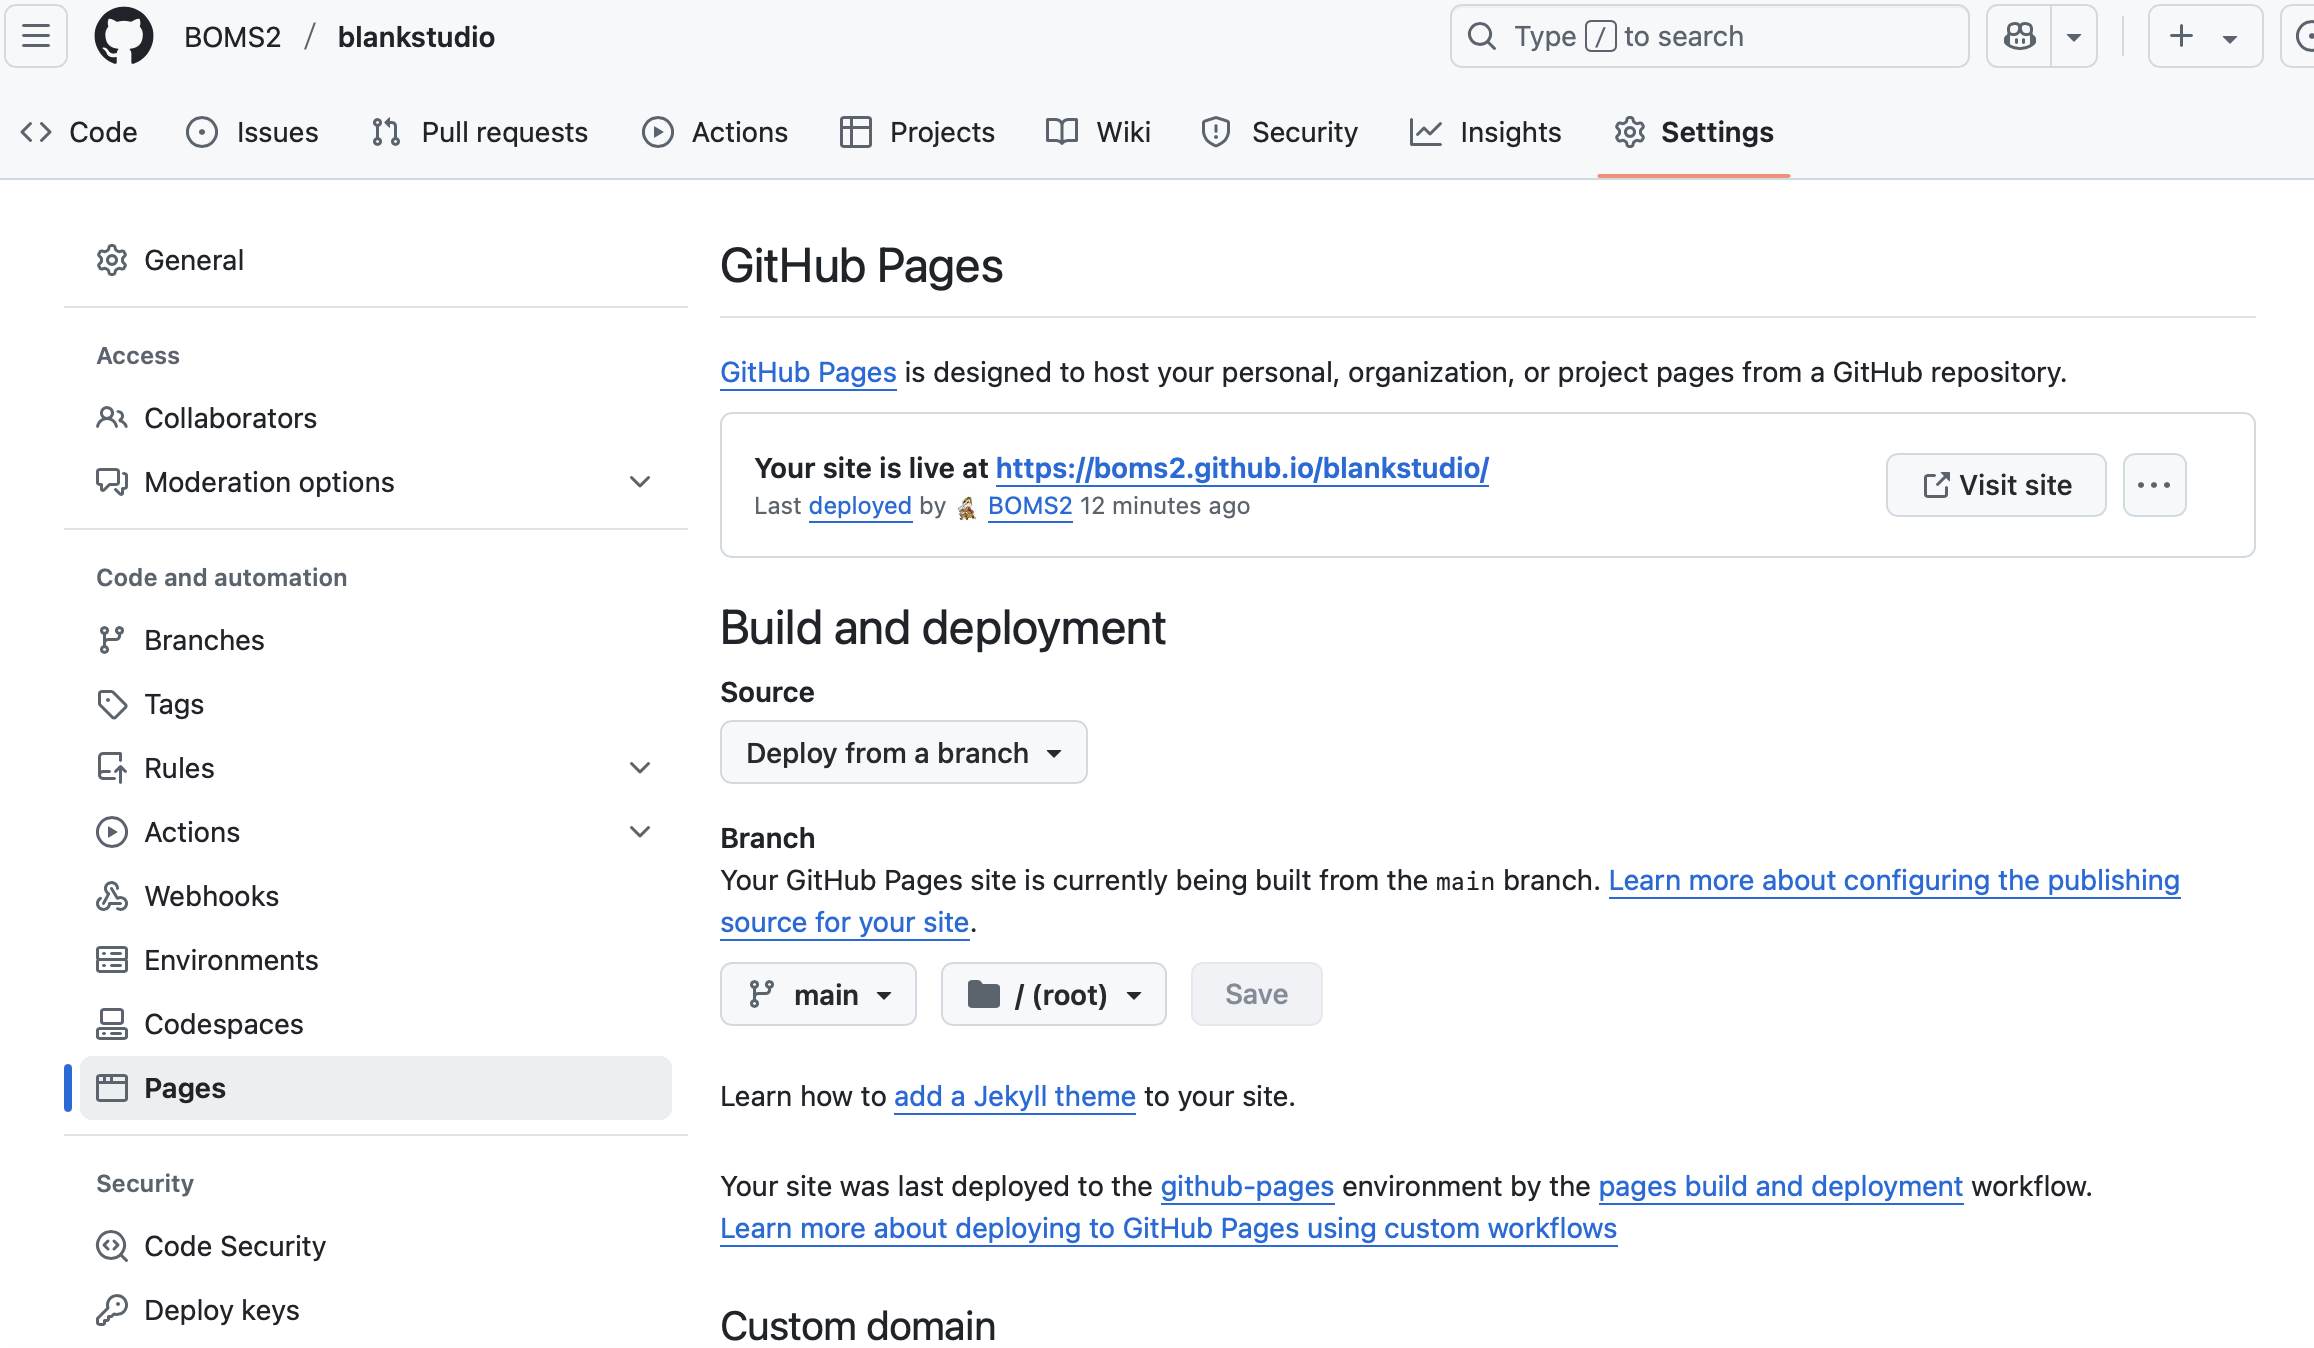The height and width of the screenshot is (1348, 2314).
Task: Expand Copilot dropdown arrow
Action: (x=2074, y=36)
